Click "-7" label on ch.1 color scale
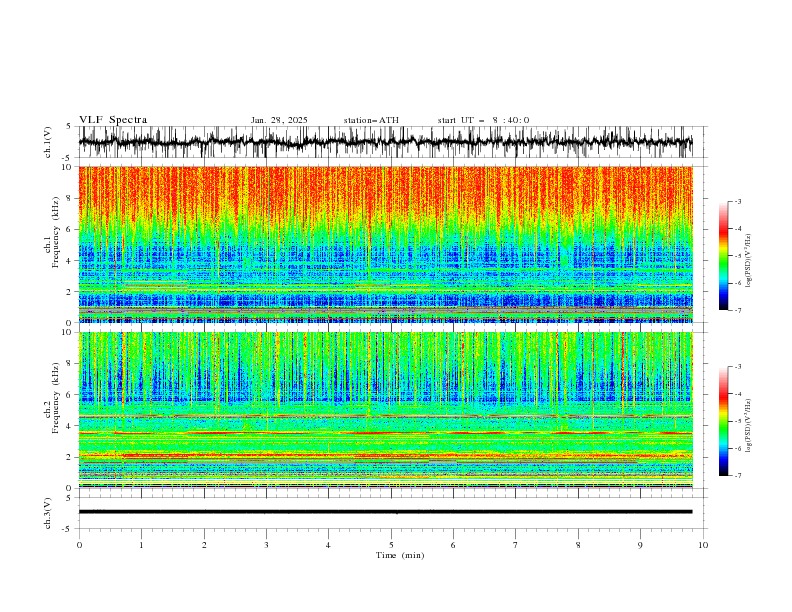The height and width of the screenshot is (612, 792). [738, 310]
